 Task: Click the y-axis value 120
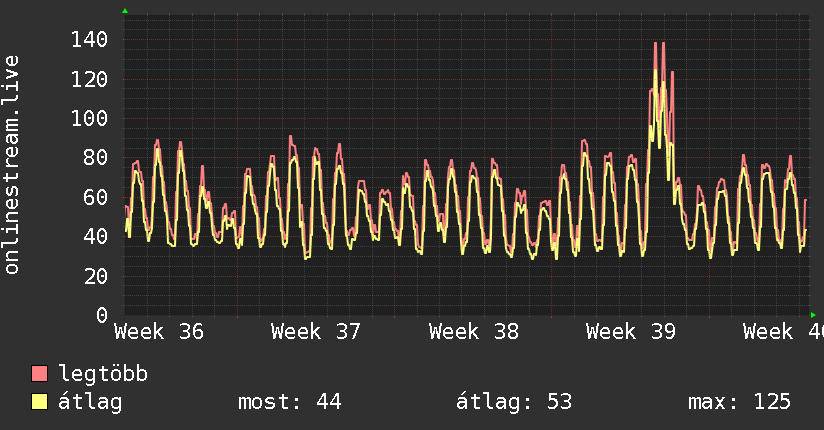[89, 79]
